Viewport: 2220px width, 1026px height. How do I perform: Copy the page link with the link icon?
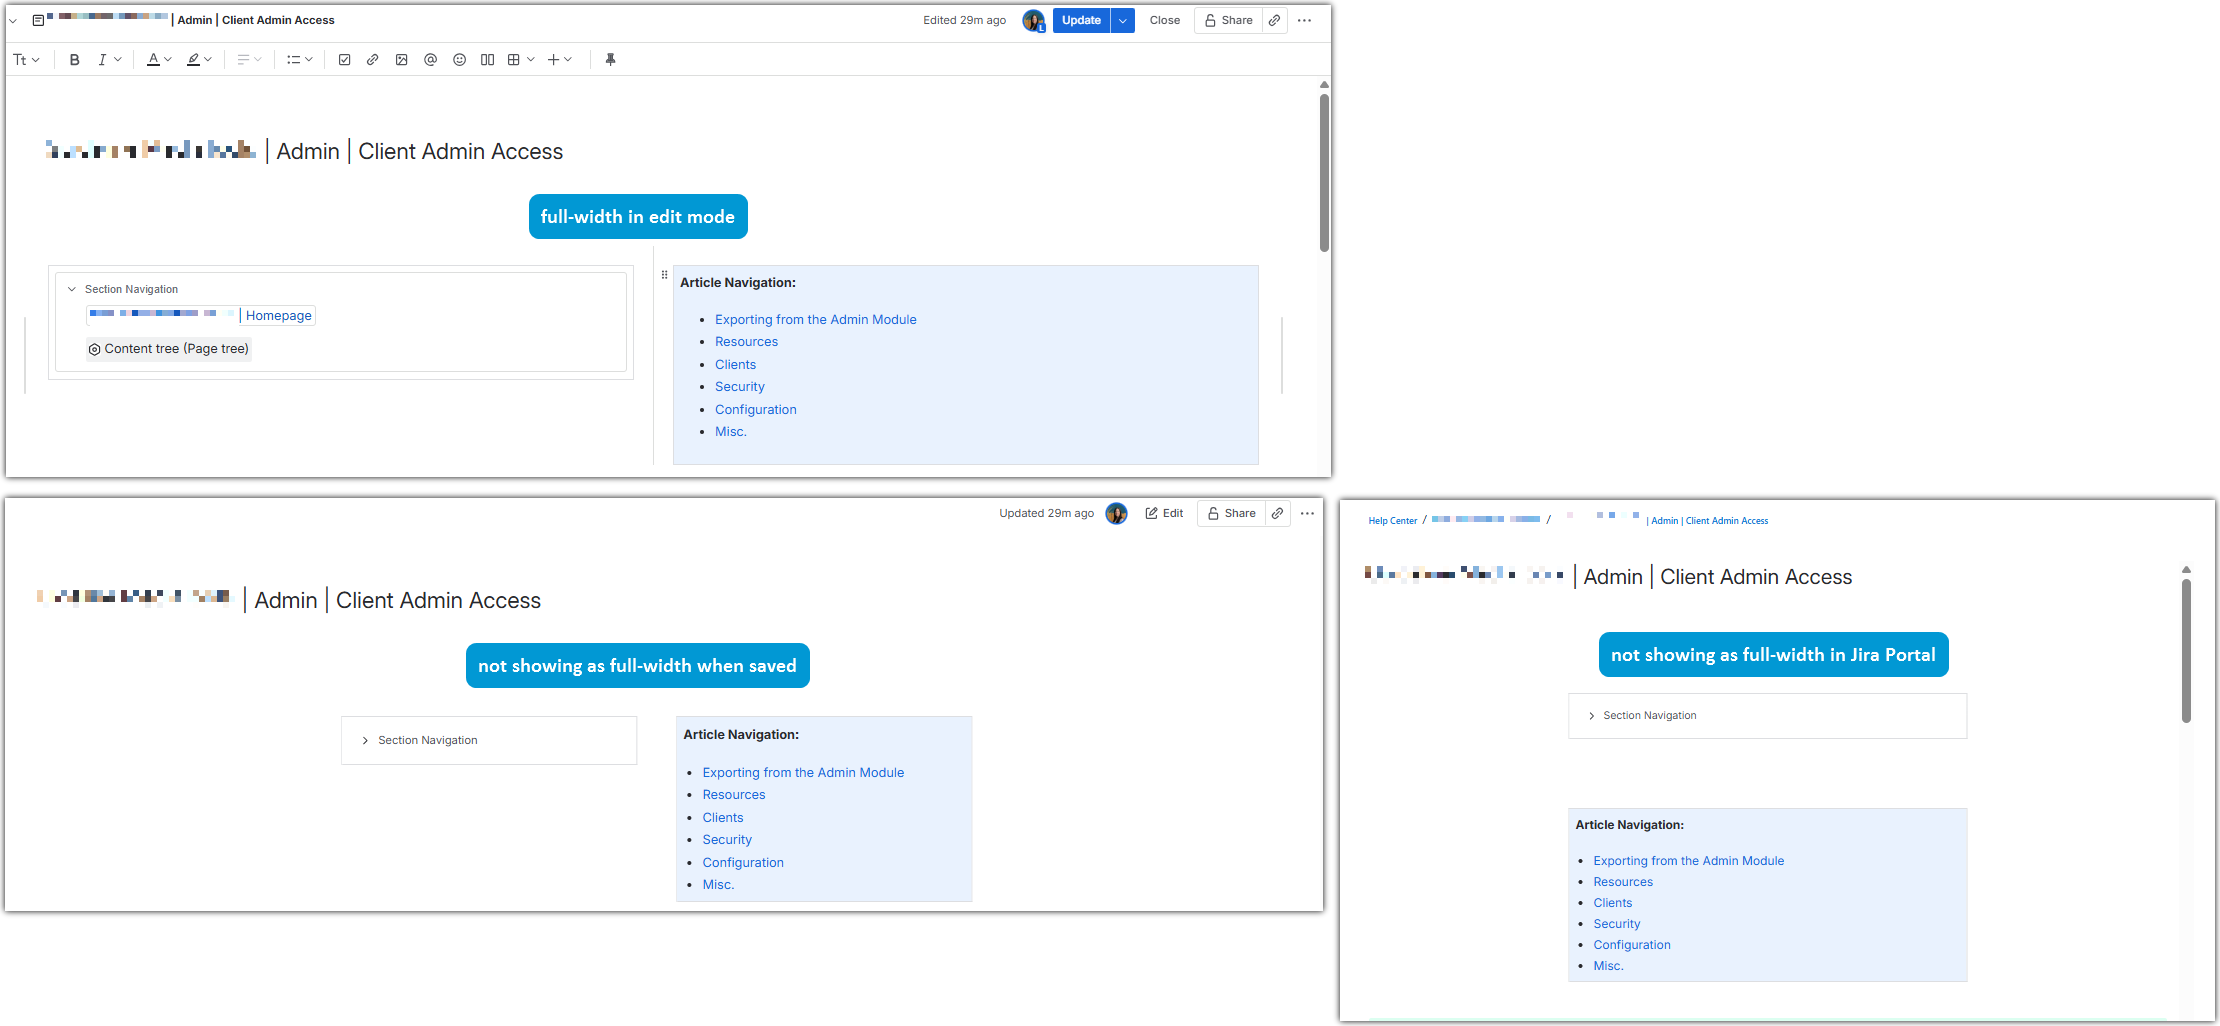pos(1275,20)
